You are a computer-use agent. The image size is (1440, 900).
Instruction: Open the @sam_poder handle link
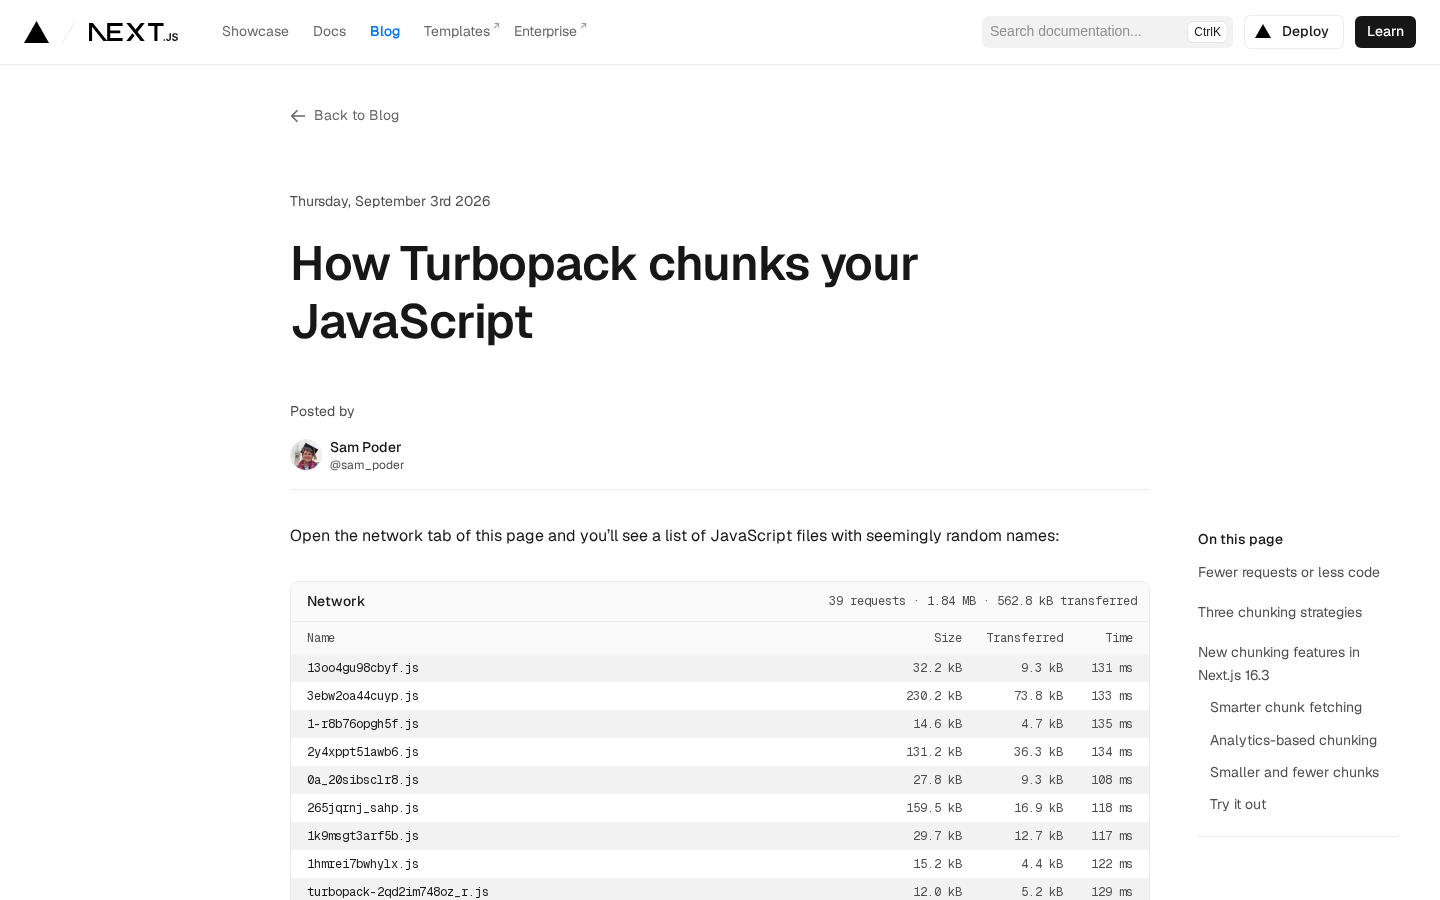click(x=367, y=465)
